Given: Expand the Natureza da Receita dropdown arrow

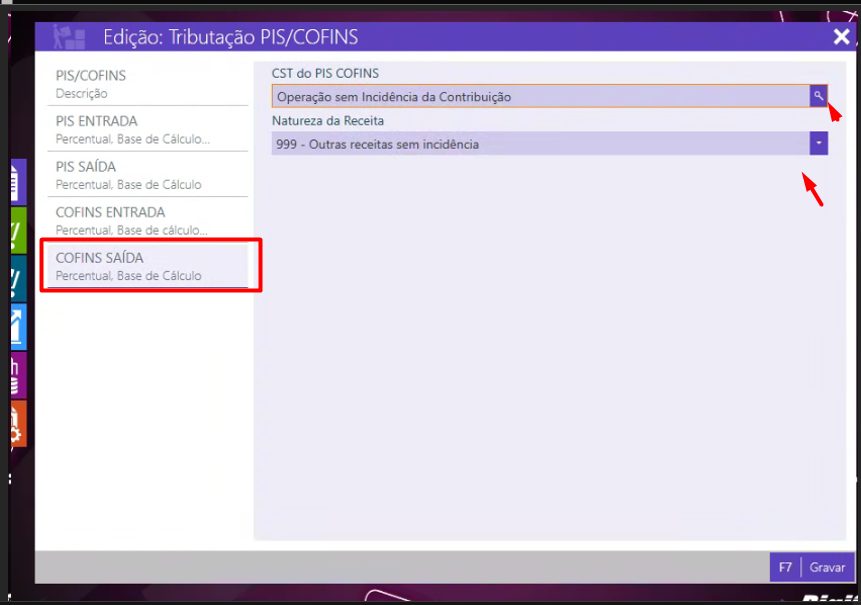Looking at the screenshot, I should pyautogui.click(x=818, y=144).
